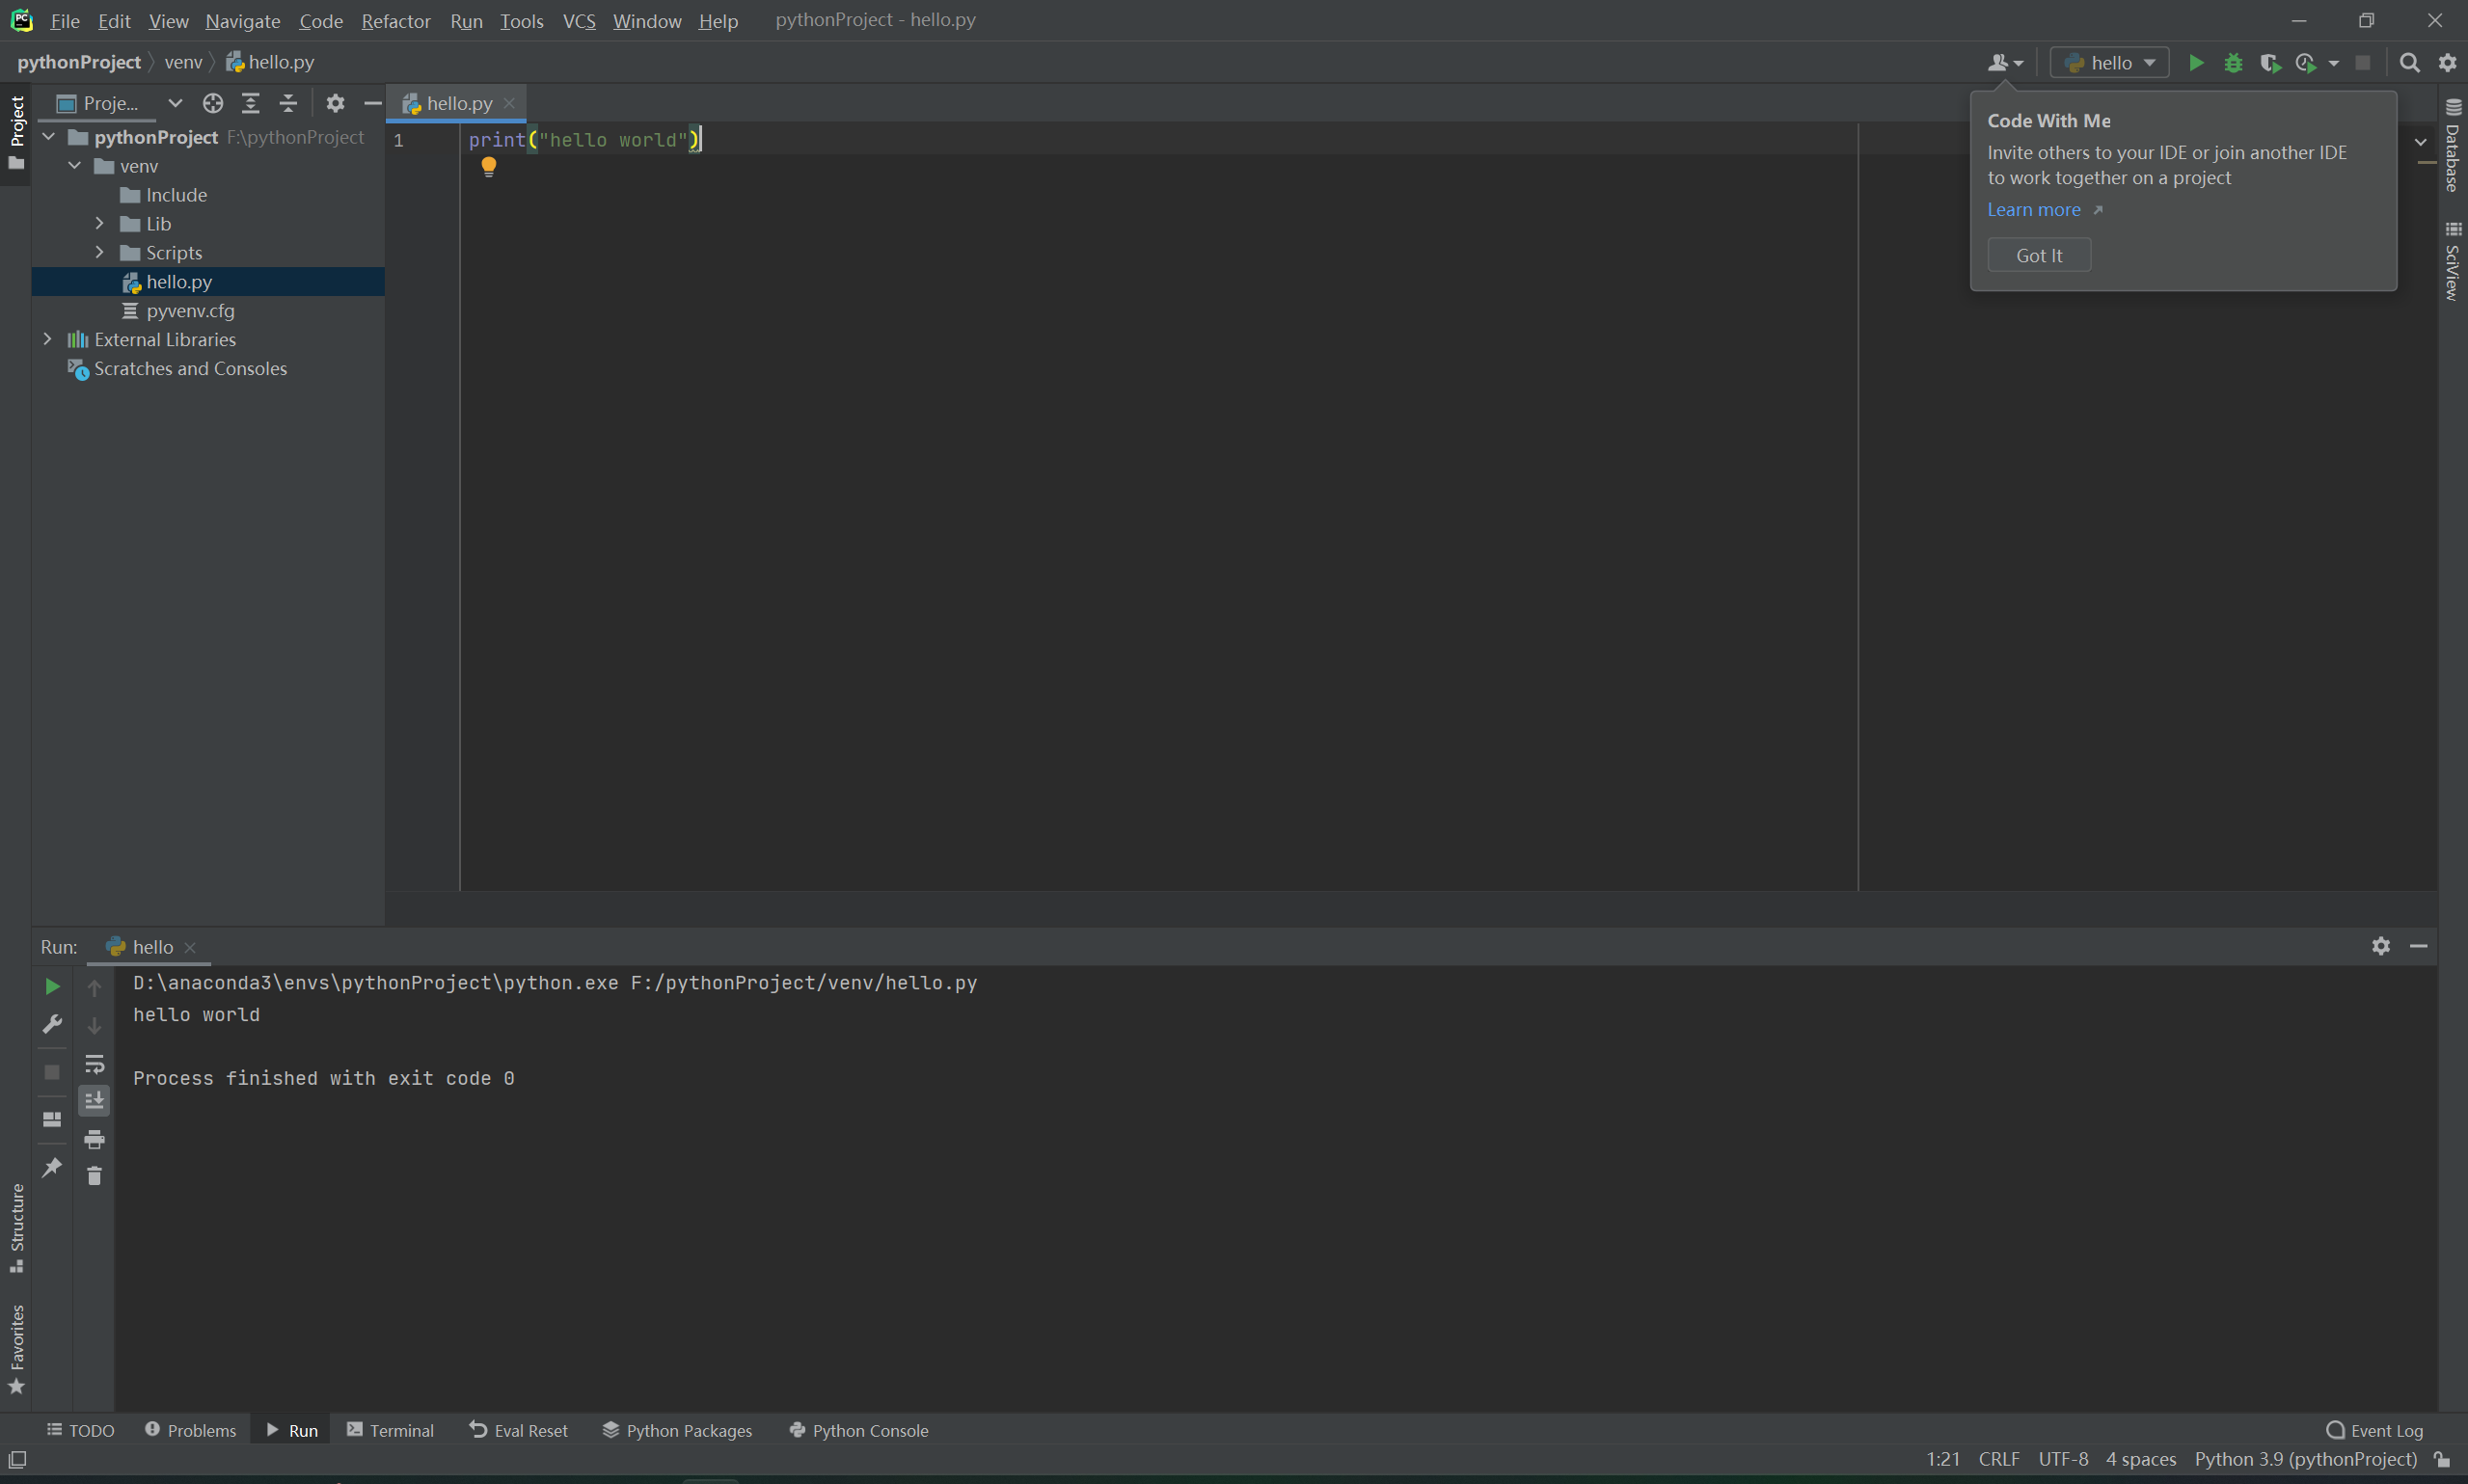The width and height of the screenshot is (2468, 1484).
Task: Run hello with coverage icon
Action: (x=2269, y=63)
